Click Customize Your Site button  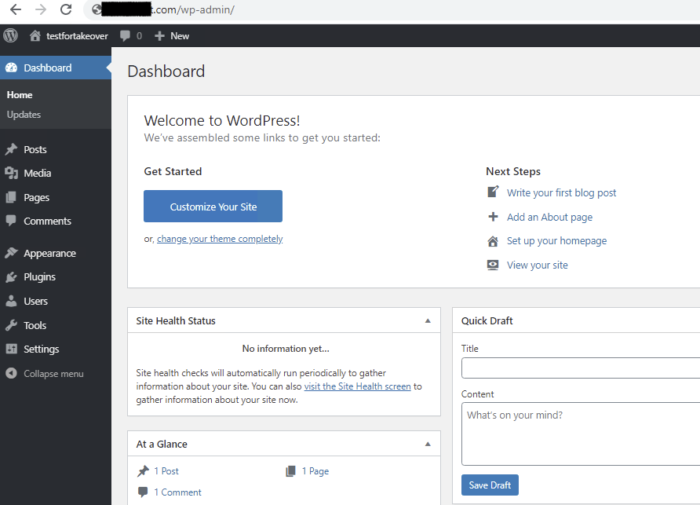pos(213,206)
